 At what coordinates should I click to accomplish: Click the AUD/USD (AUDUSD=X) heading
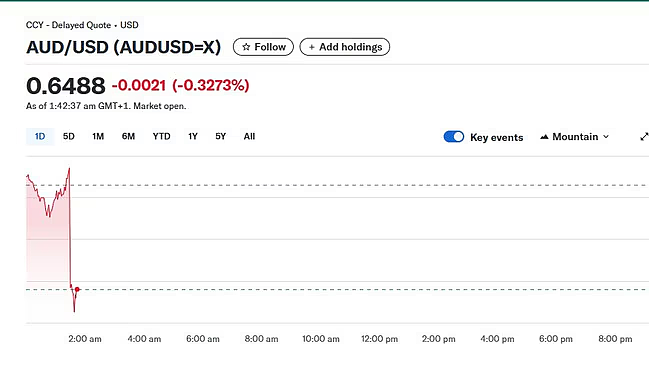(x=123, y=47)
